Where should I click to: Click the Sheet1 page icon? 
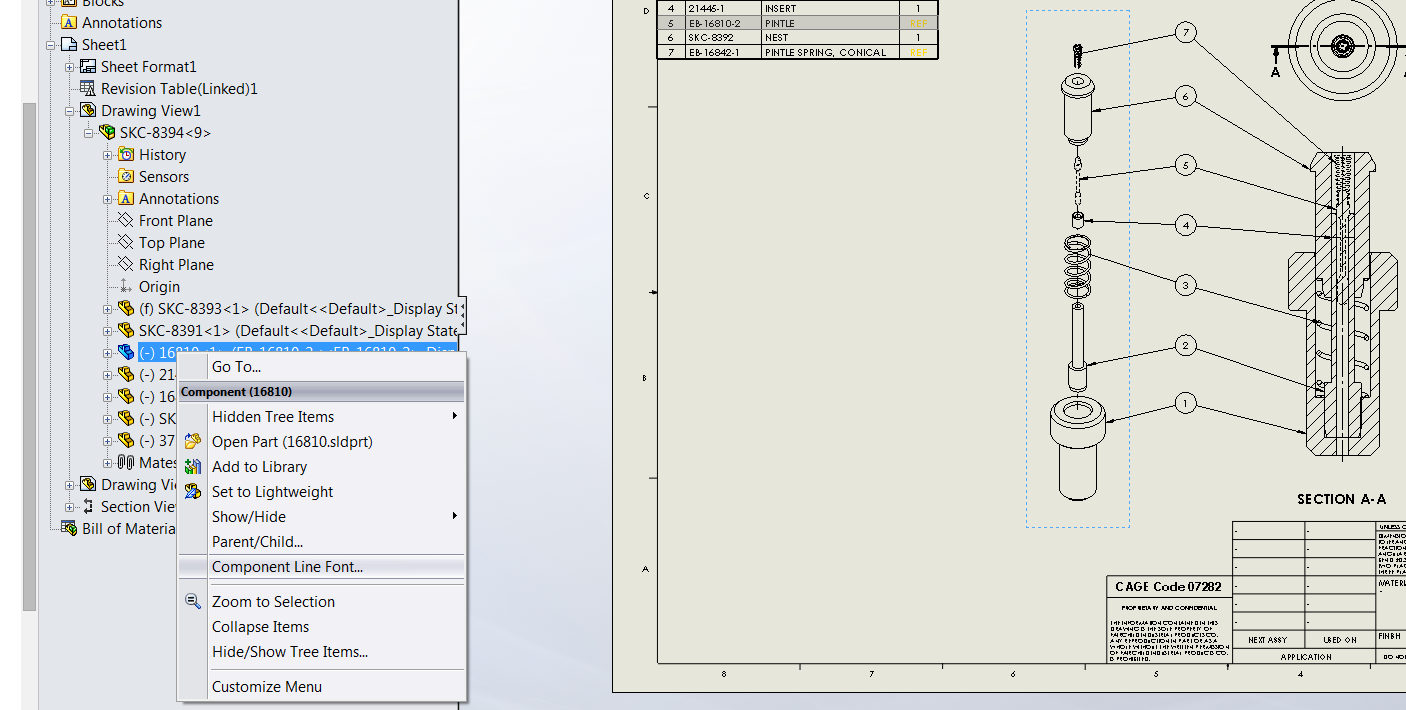[69, 44]
